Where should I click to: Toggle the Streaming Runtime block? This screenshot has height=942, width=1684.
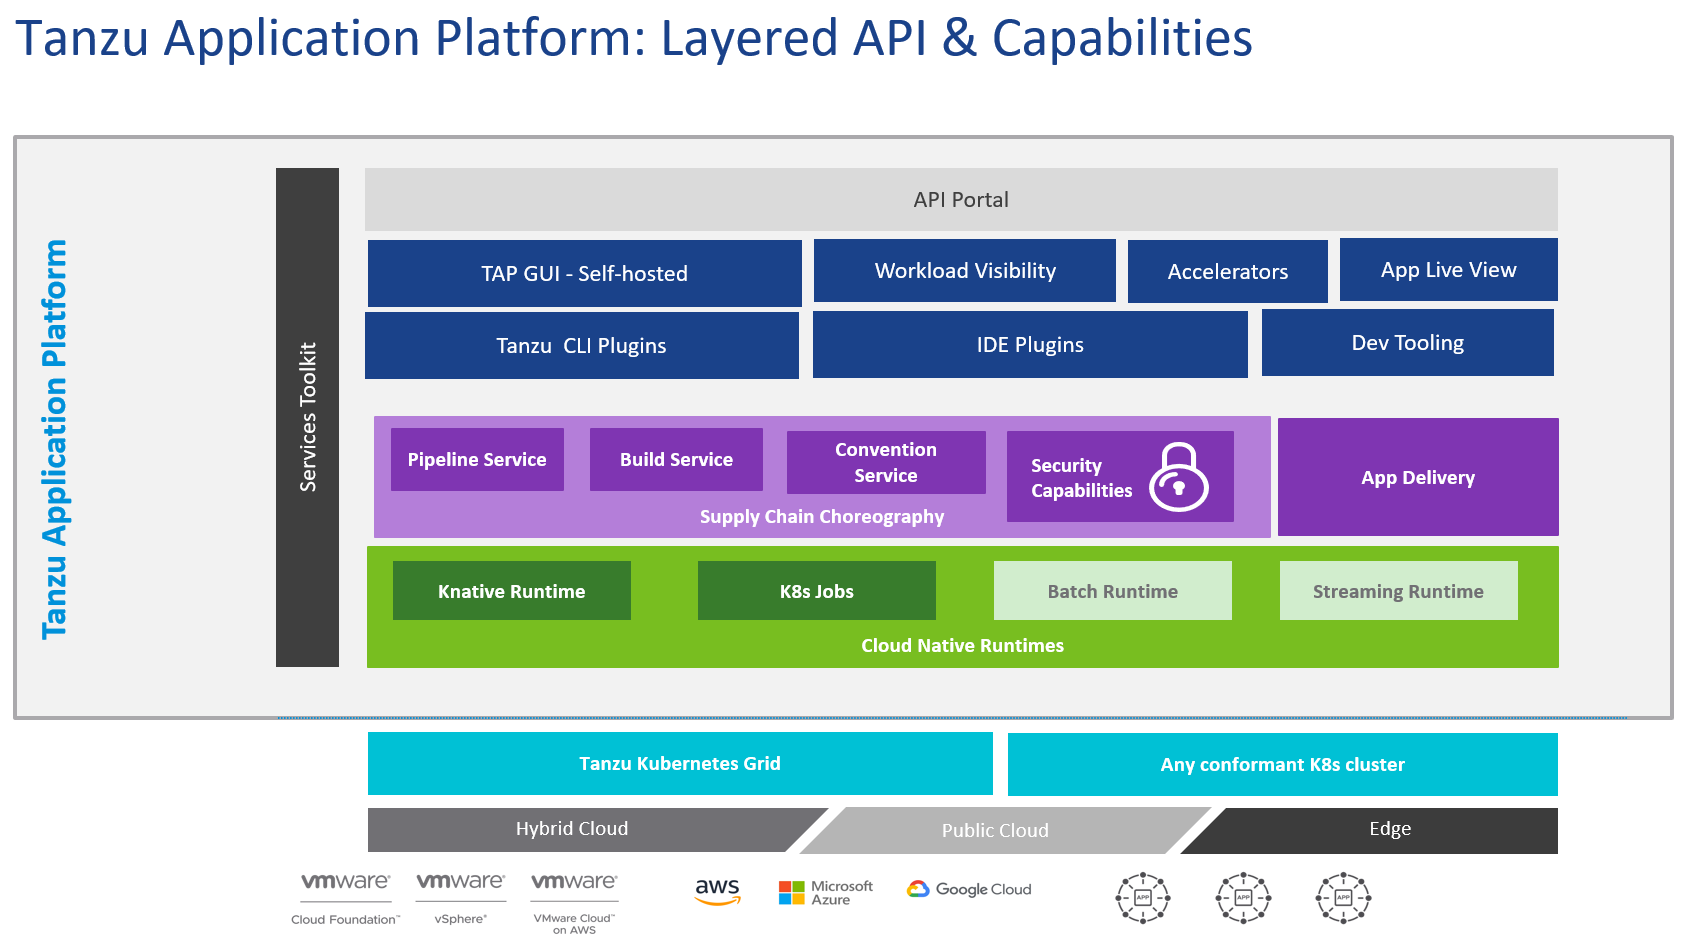pyautogui.click(x=1398, y=590)
